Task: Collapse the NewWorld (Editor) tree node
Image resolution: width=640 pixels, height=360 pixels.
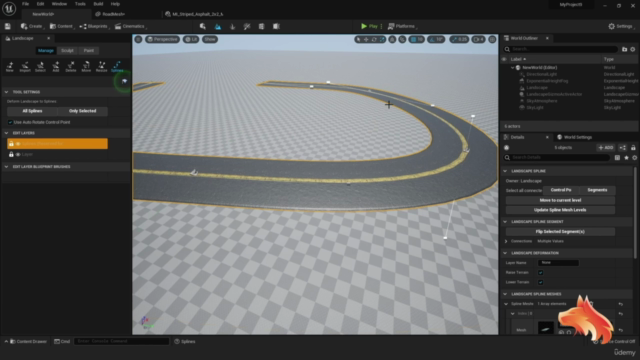Action: (x=513, y=68)
